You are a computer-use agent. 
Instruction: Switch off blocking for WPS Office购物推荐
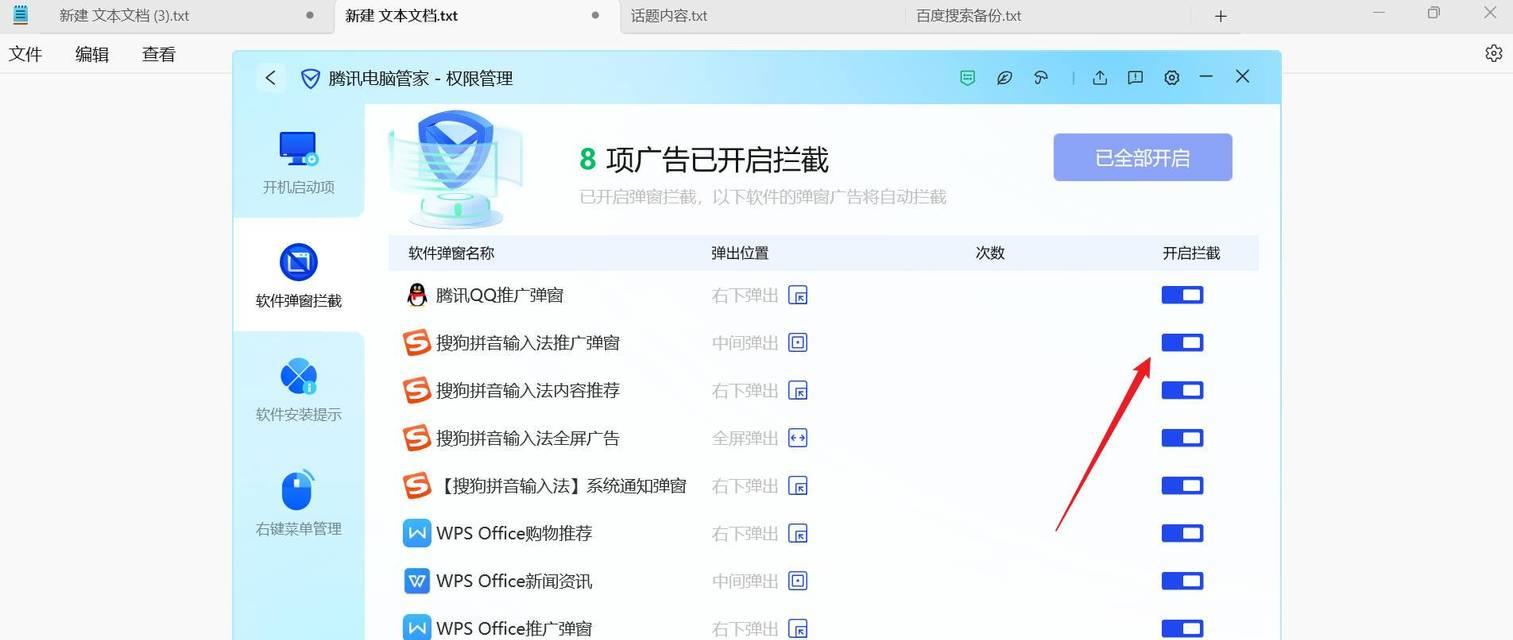(1182, 533)
